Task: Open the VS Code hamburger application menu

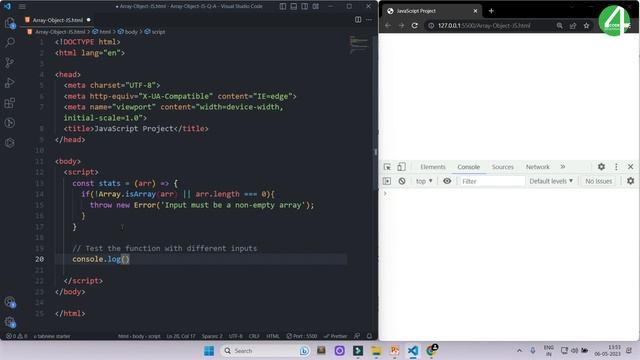Action: 22,6
